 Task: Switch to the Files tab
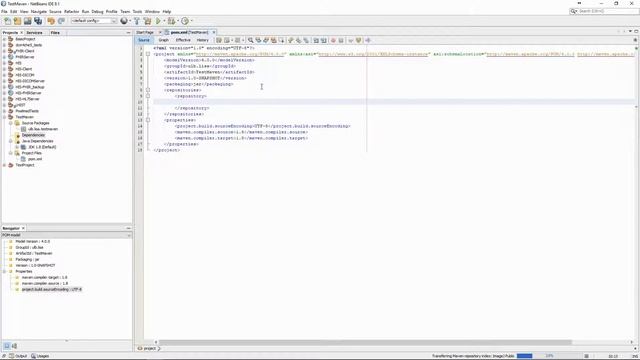click(55, 33)
